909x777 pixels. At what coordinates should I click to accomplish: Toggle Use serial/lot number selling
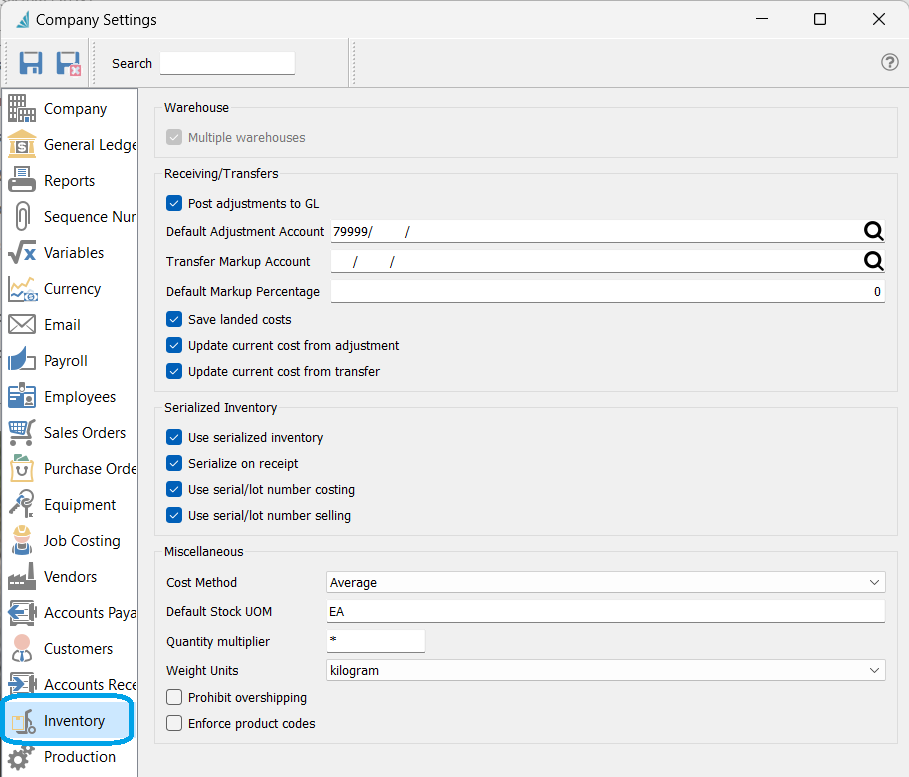point(174,515)
